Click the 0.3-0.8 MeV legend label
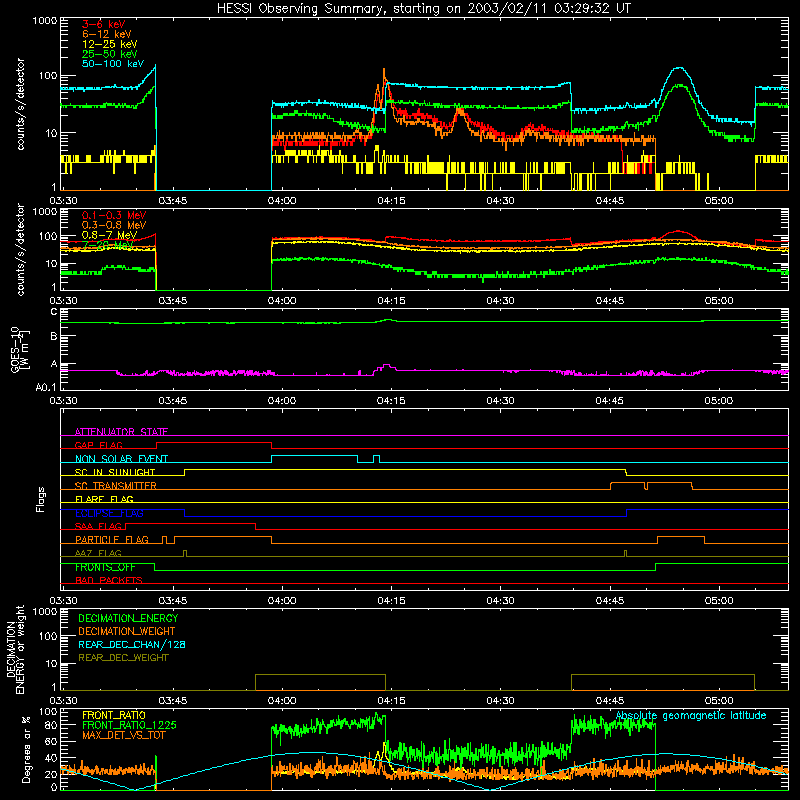 pyautogui.click(x=114, y=225)
